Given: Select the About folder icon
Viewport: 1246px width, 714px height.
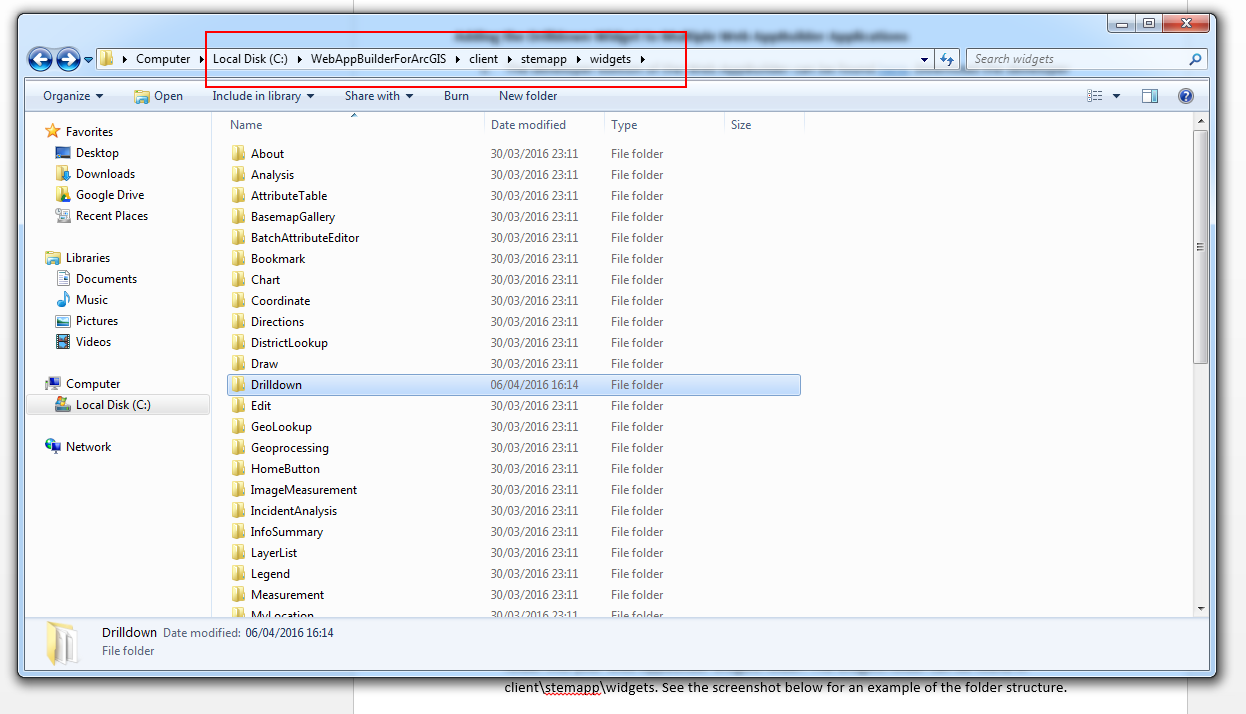Looking at the screenshot, I should [238, 154].
